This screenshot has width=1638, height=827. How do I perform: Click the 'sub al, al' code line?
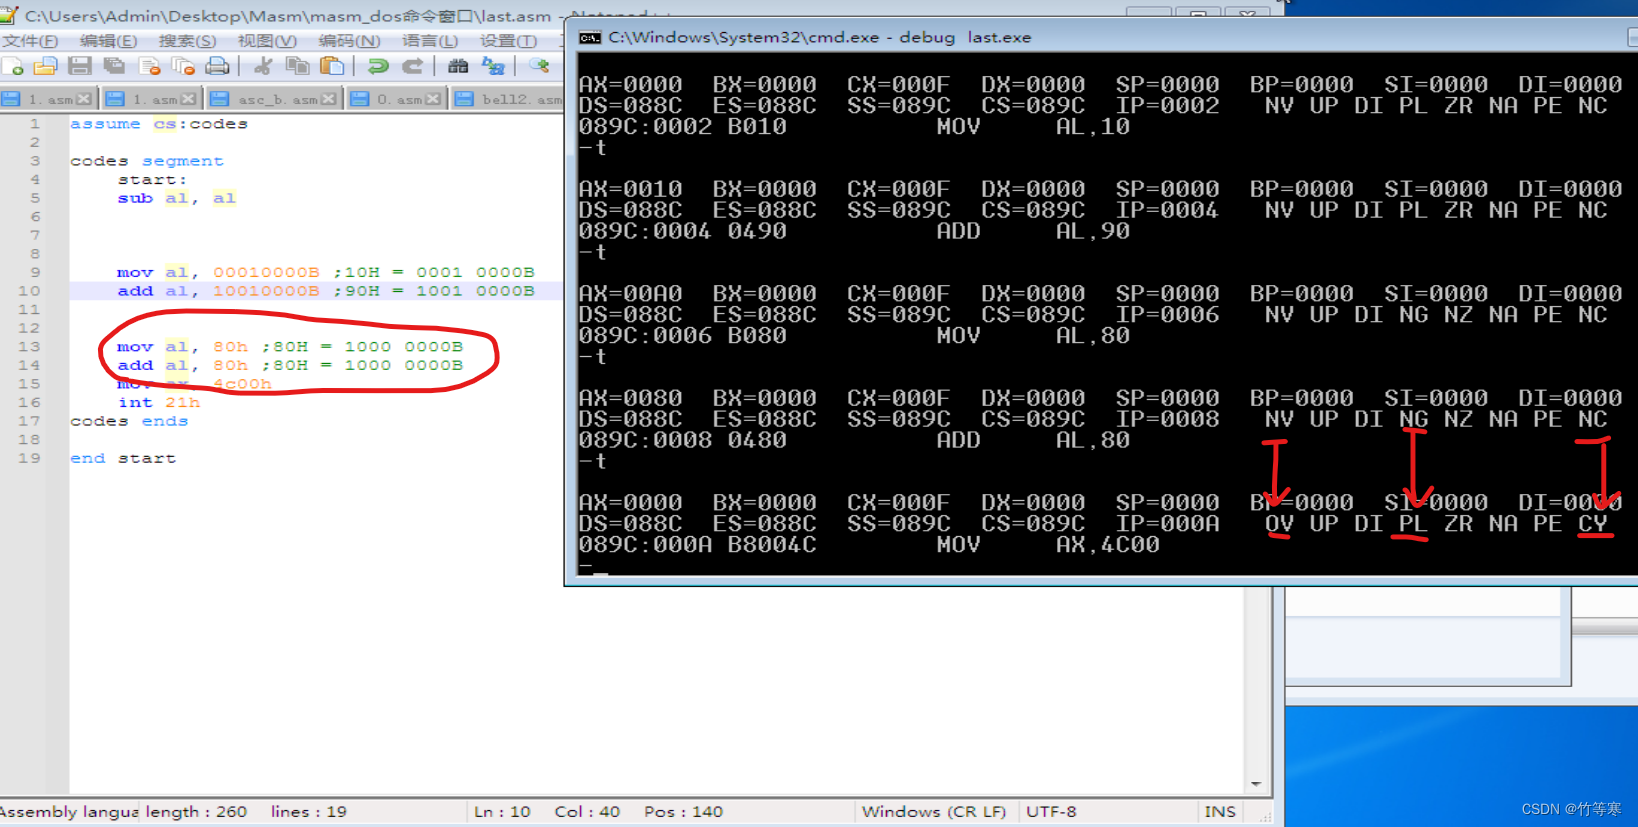click(177, 198)
